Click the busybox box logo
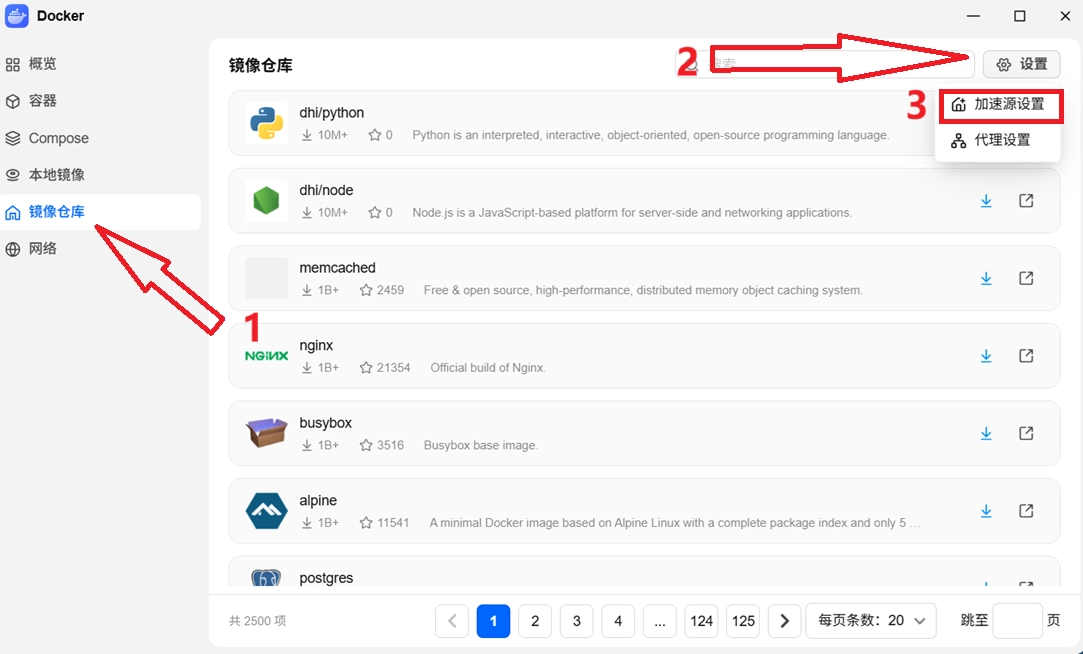 [267, 433]
